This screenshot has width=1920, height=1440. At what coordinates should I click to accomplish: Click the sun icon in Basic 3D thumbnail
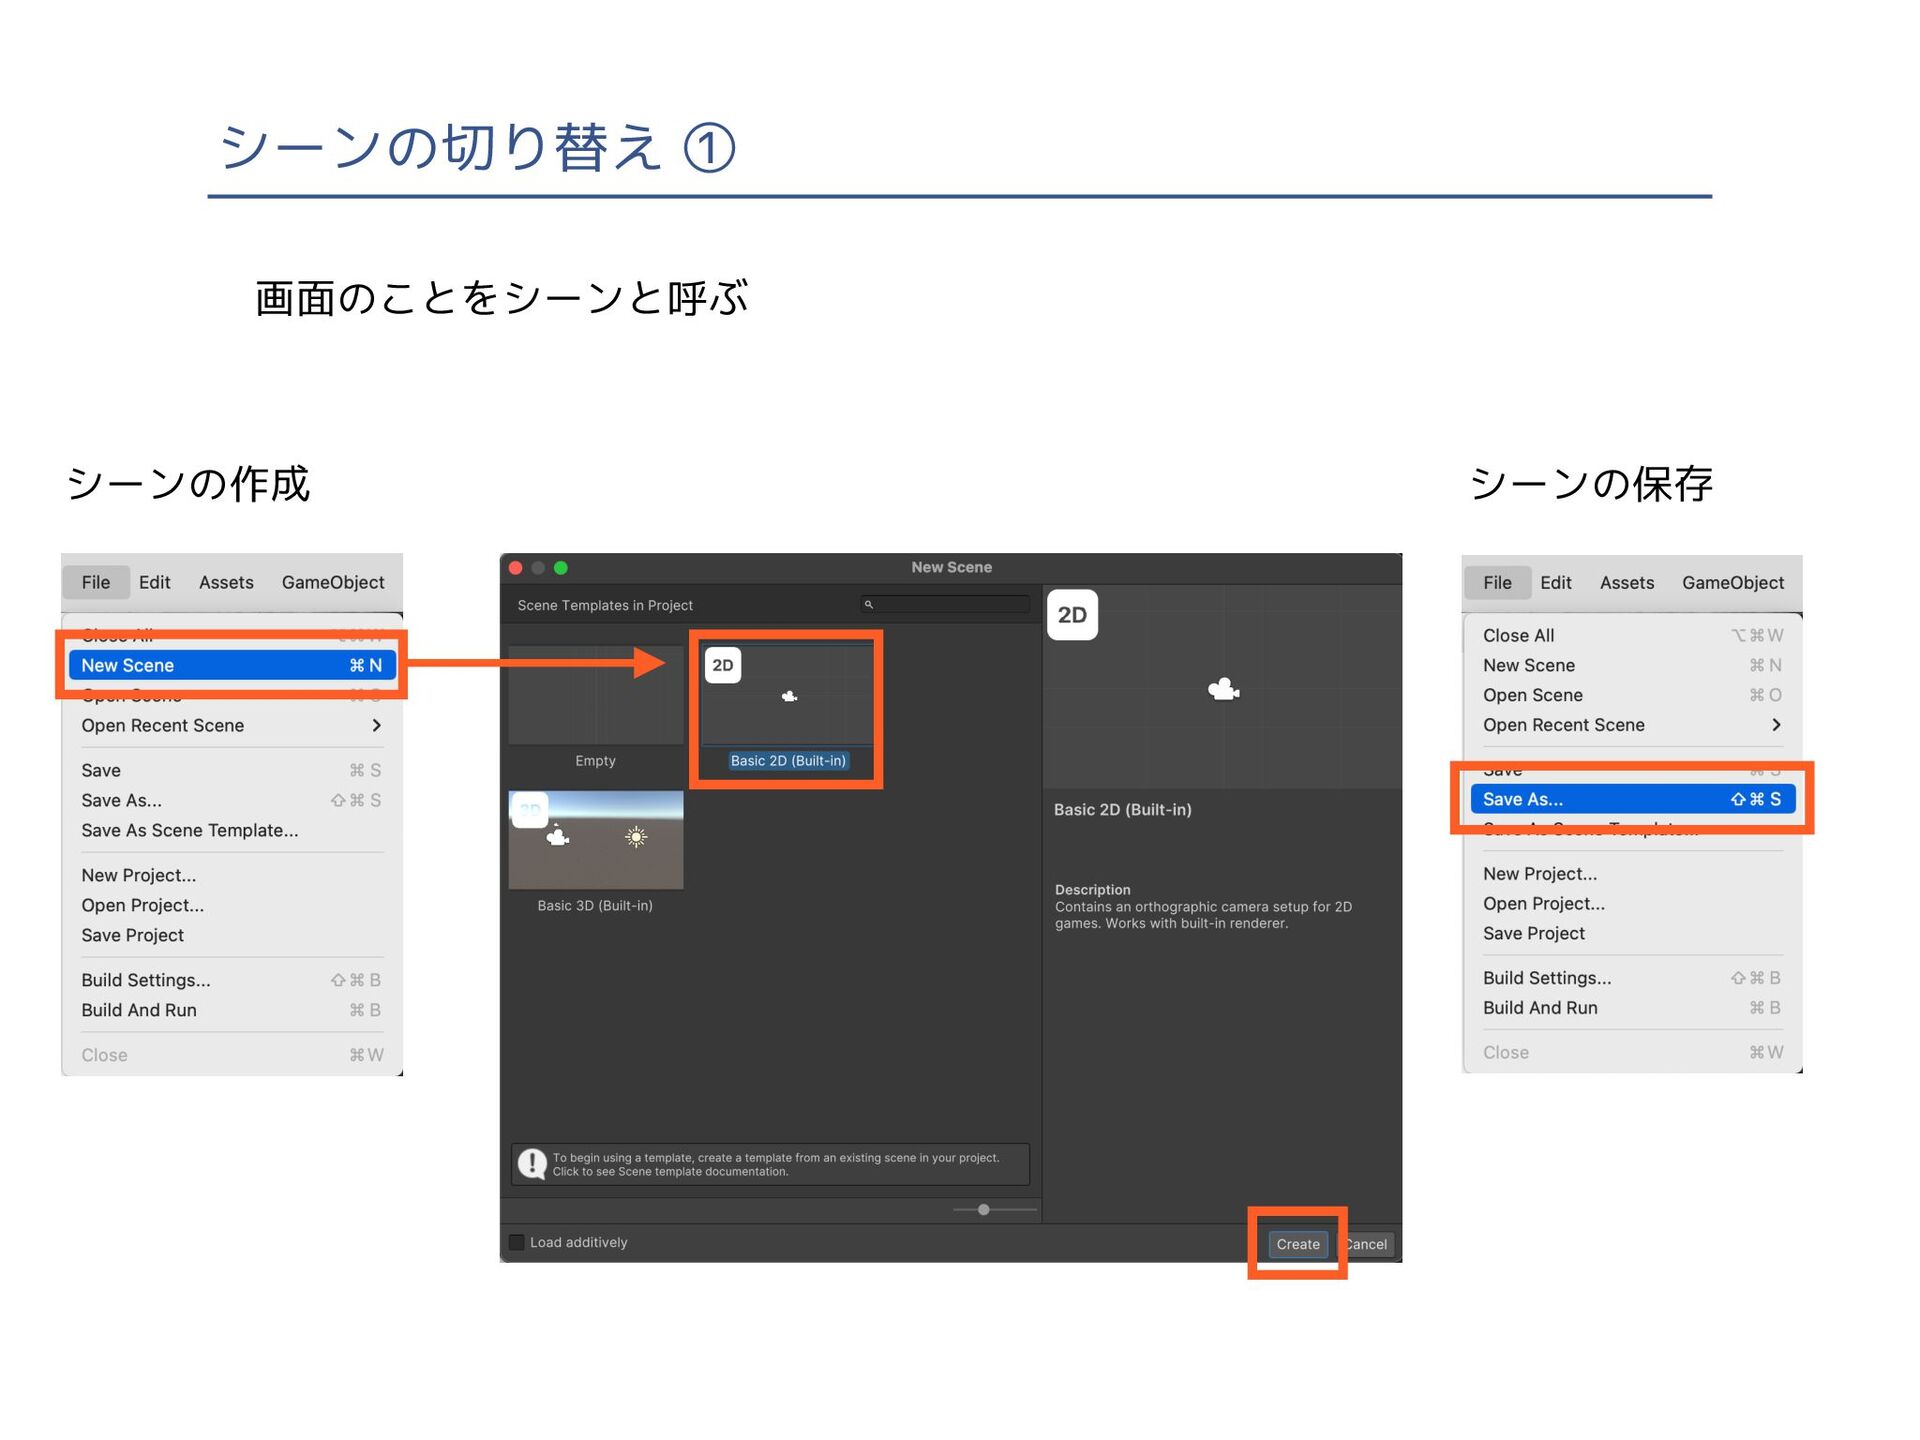pyautogui.click(x=636, y=837)
